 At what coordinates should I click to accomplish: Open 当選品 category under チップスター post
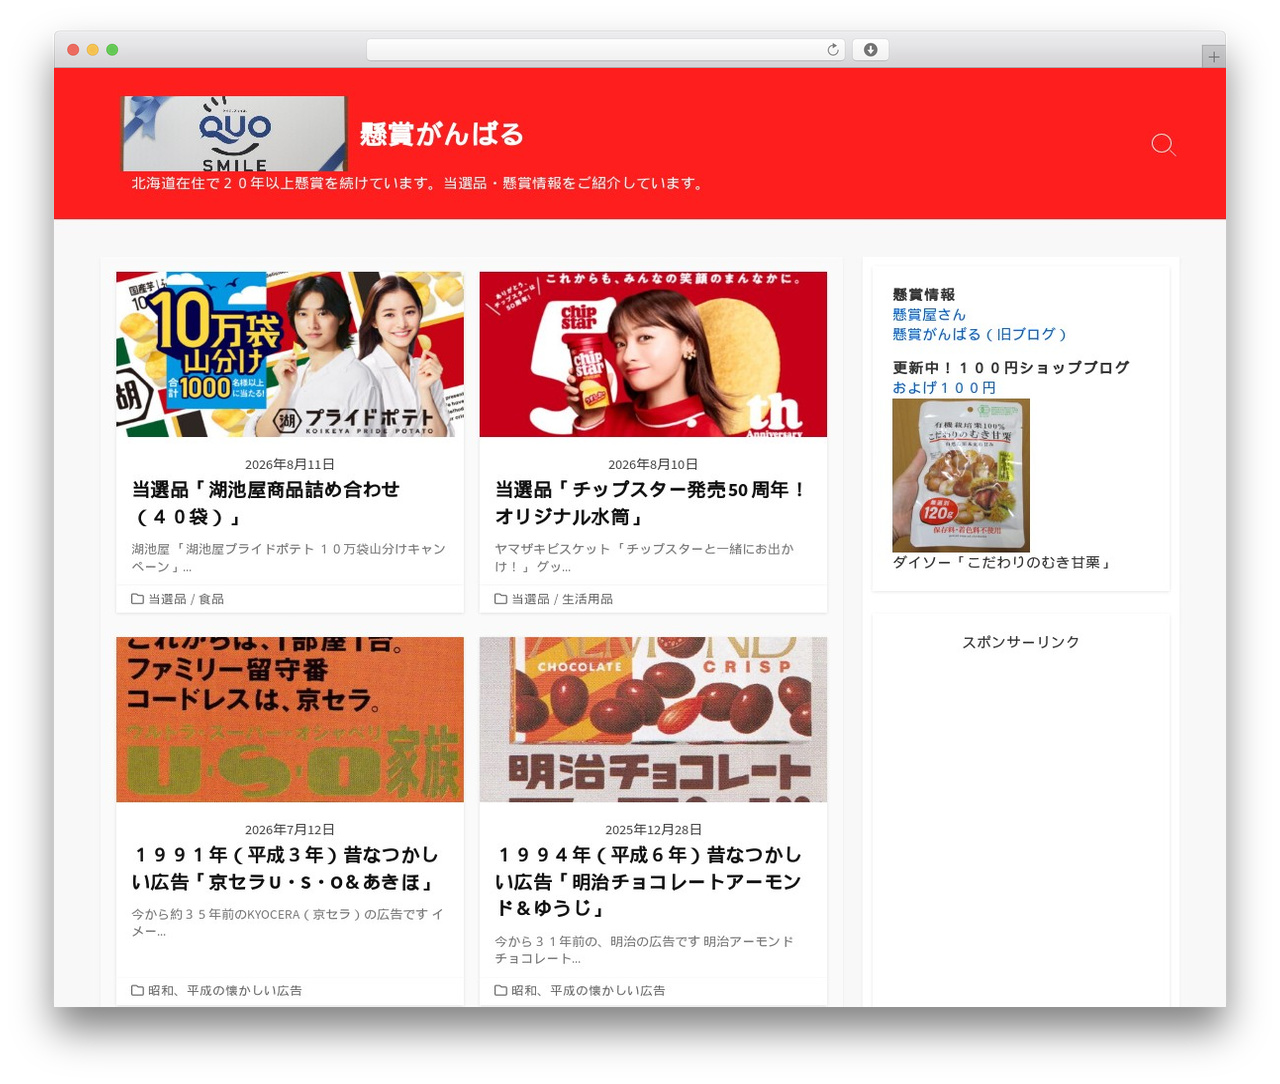(x=530, y=599)
